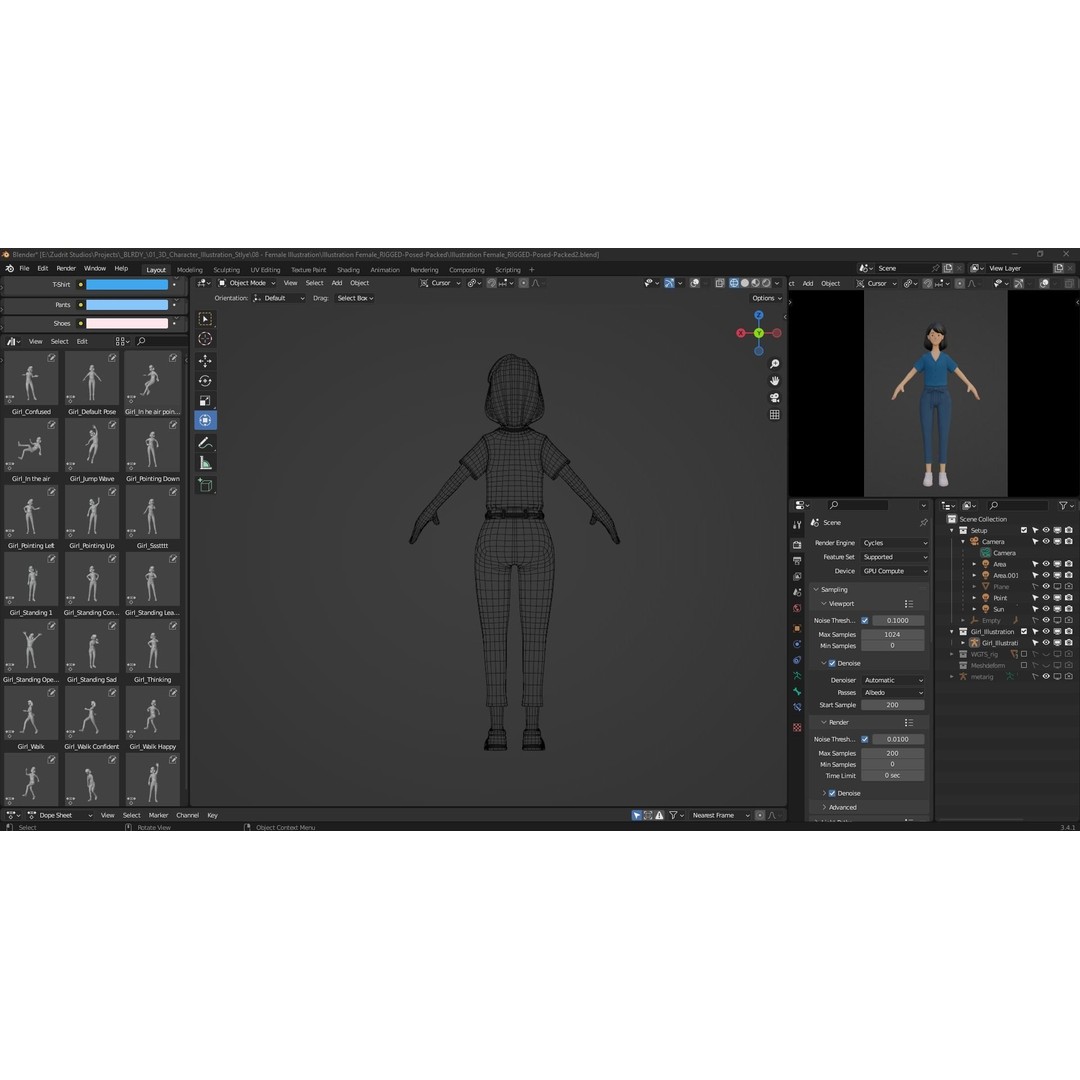Enable WGTS_rig collection checkbox
This screenshot has height=1080, width=1080.
(x=1024, y=654)
